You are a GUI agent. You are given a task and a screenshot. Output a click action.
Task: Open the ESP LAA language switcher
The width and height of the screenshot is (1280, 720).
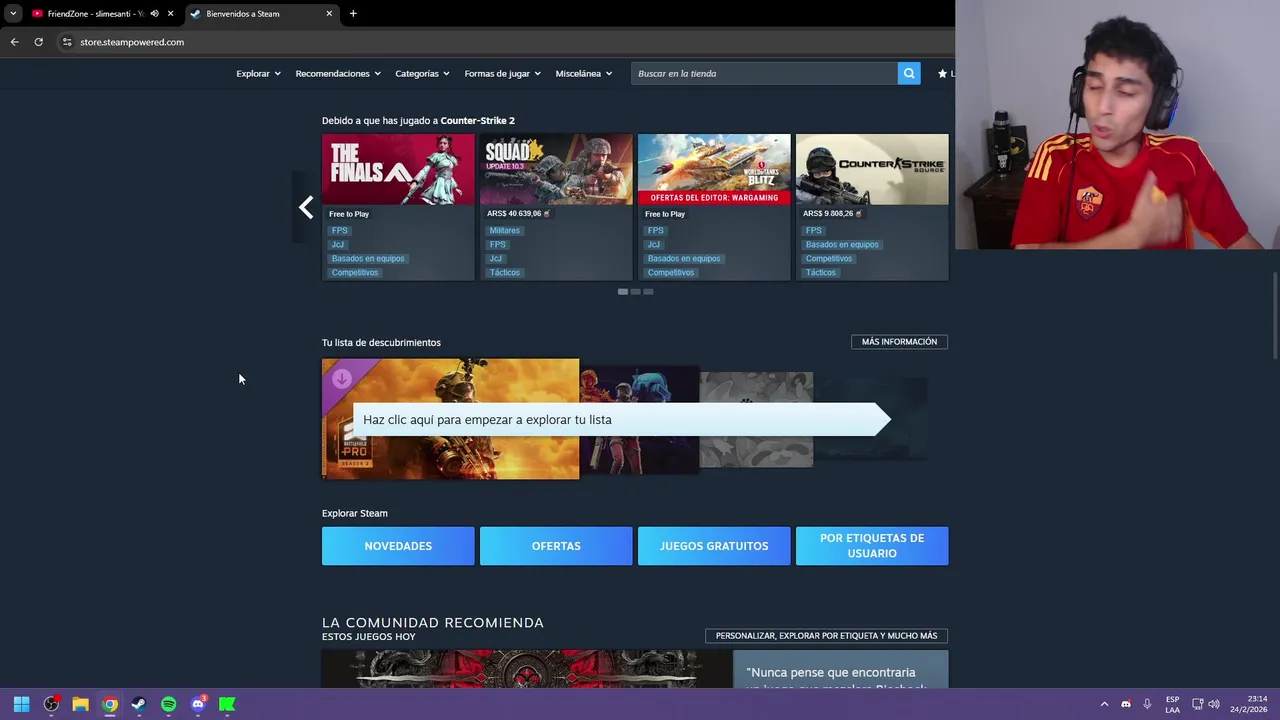pyautogui.click(x=1172, y=704)
